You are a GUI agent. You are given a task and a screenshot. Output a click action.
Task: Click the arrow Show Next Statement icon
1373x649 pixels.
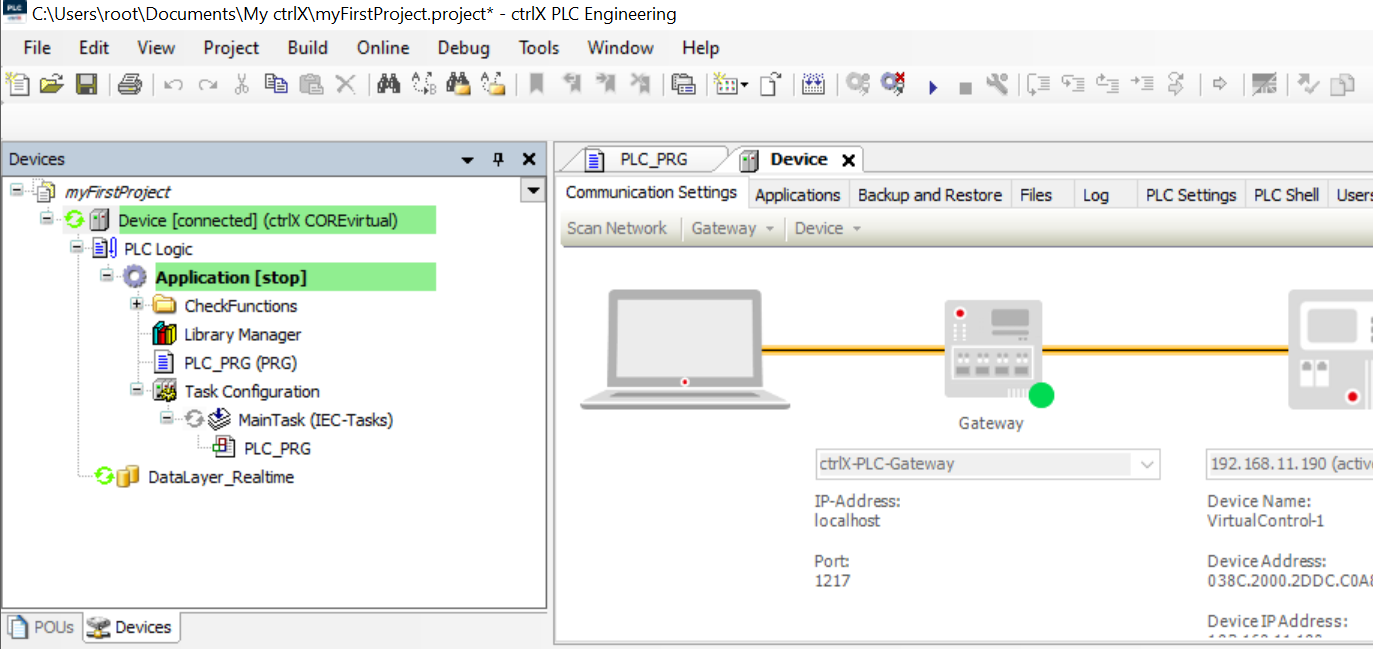click(1220, 85)
